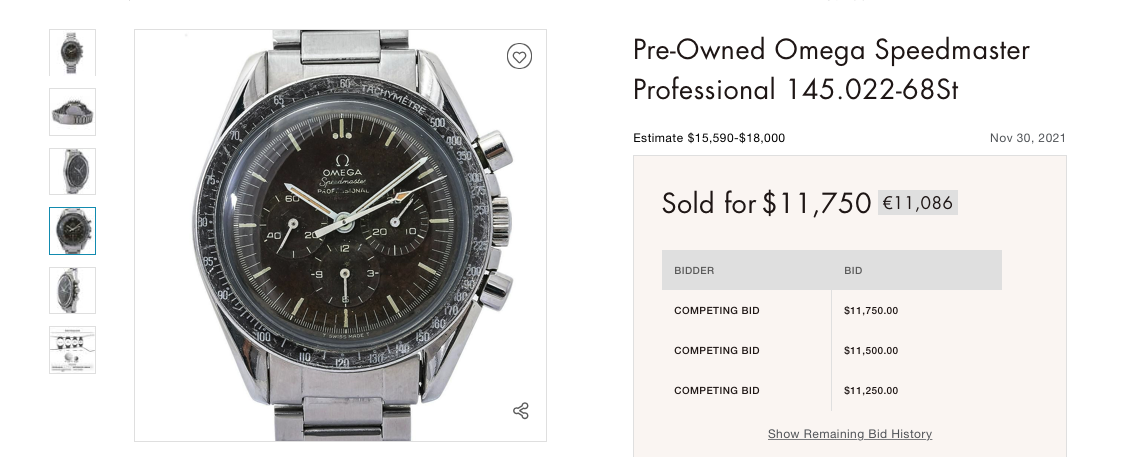Click the BIDDER column header

tap(694, 270)
